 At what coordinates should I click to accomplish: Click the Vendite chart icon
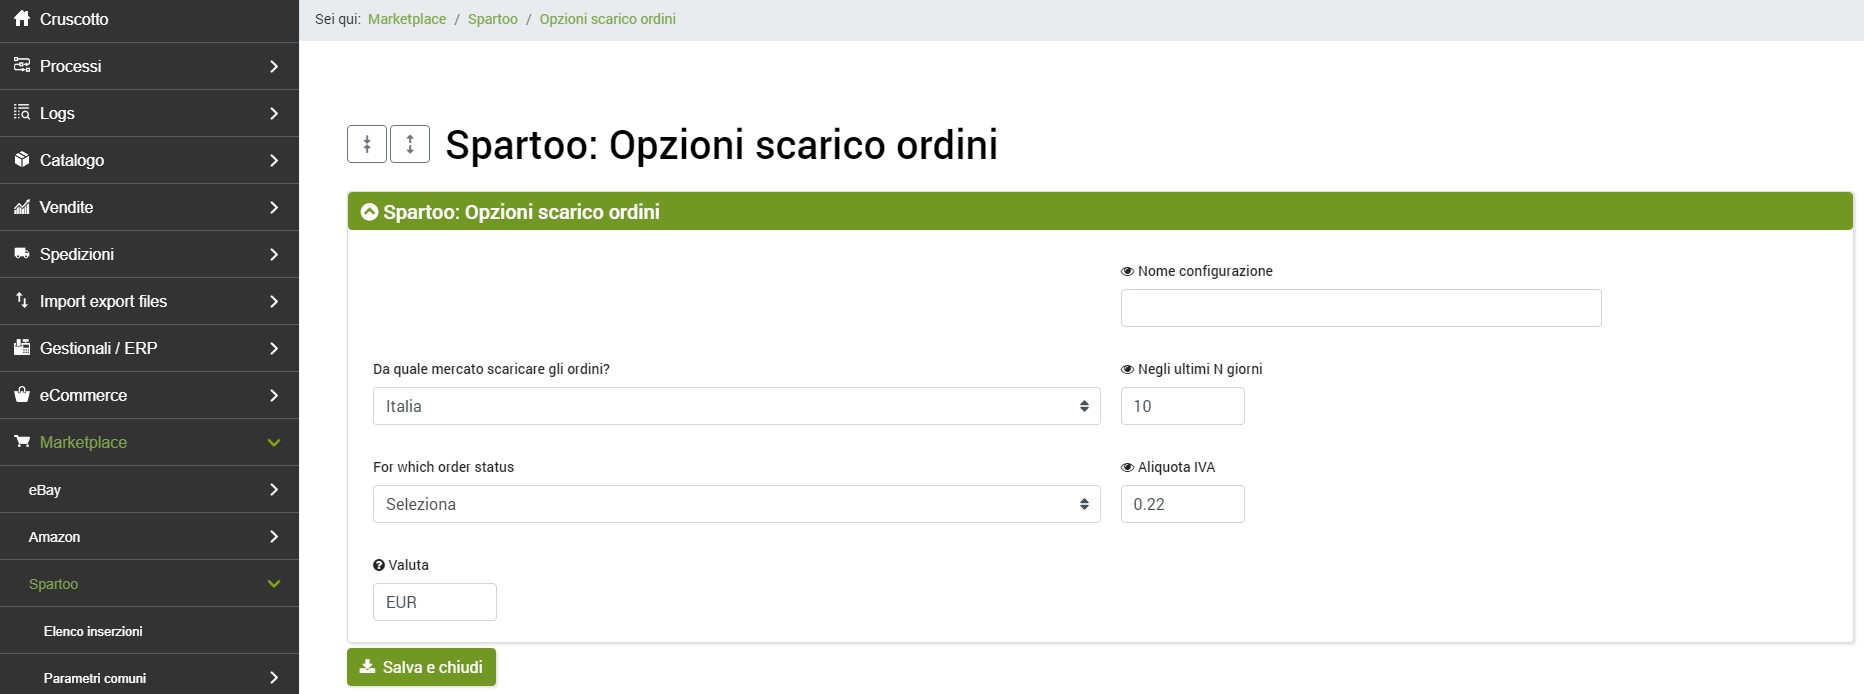pyautogui.click(x=22, y=207)
